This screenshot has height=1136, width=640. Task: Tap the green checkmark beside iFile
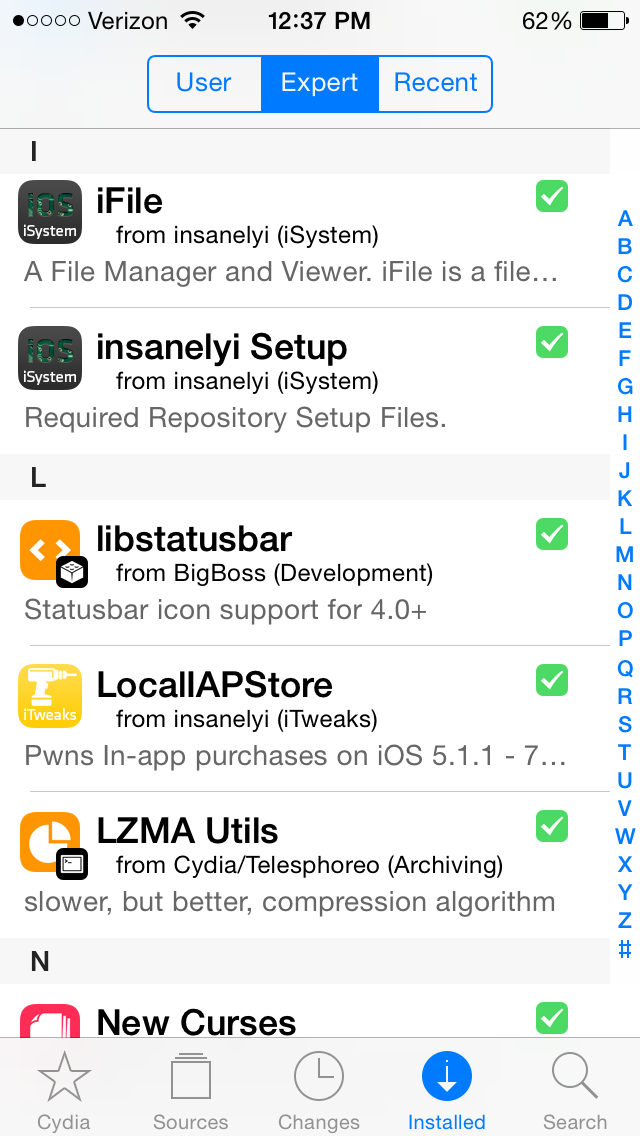(552, 196)
